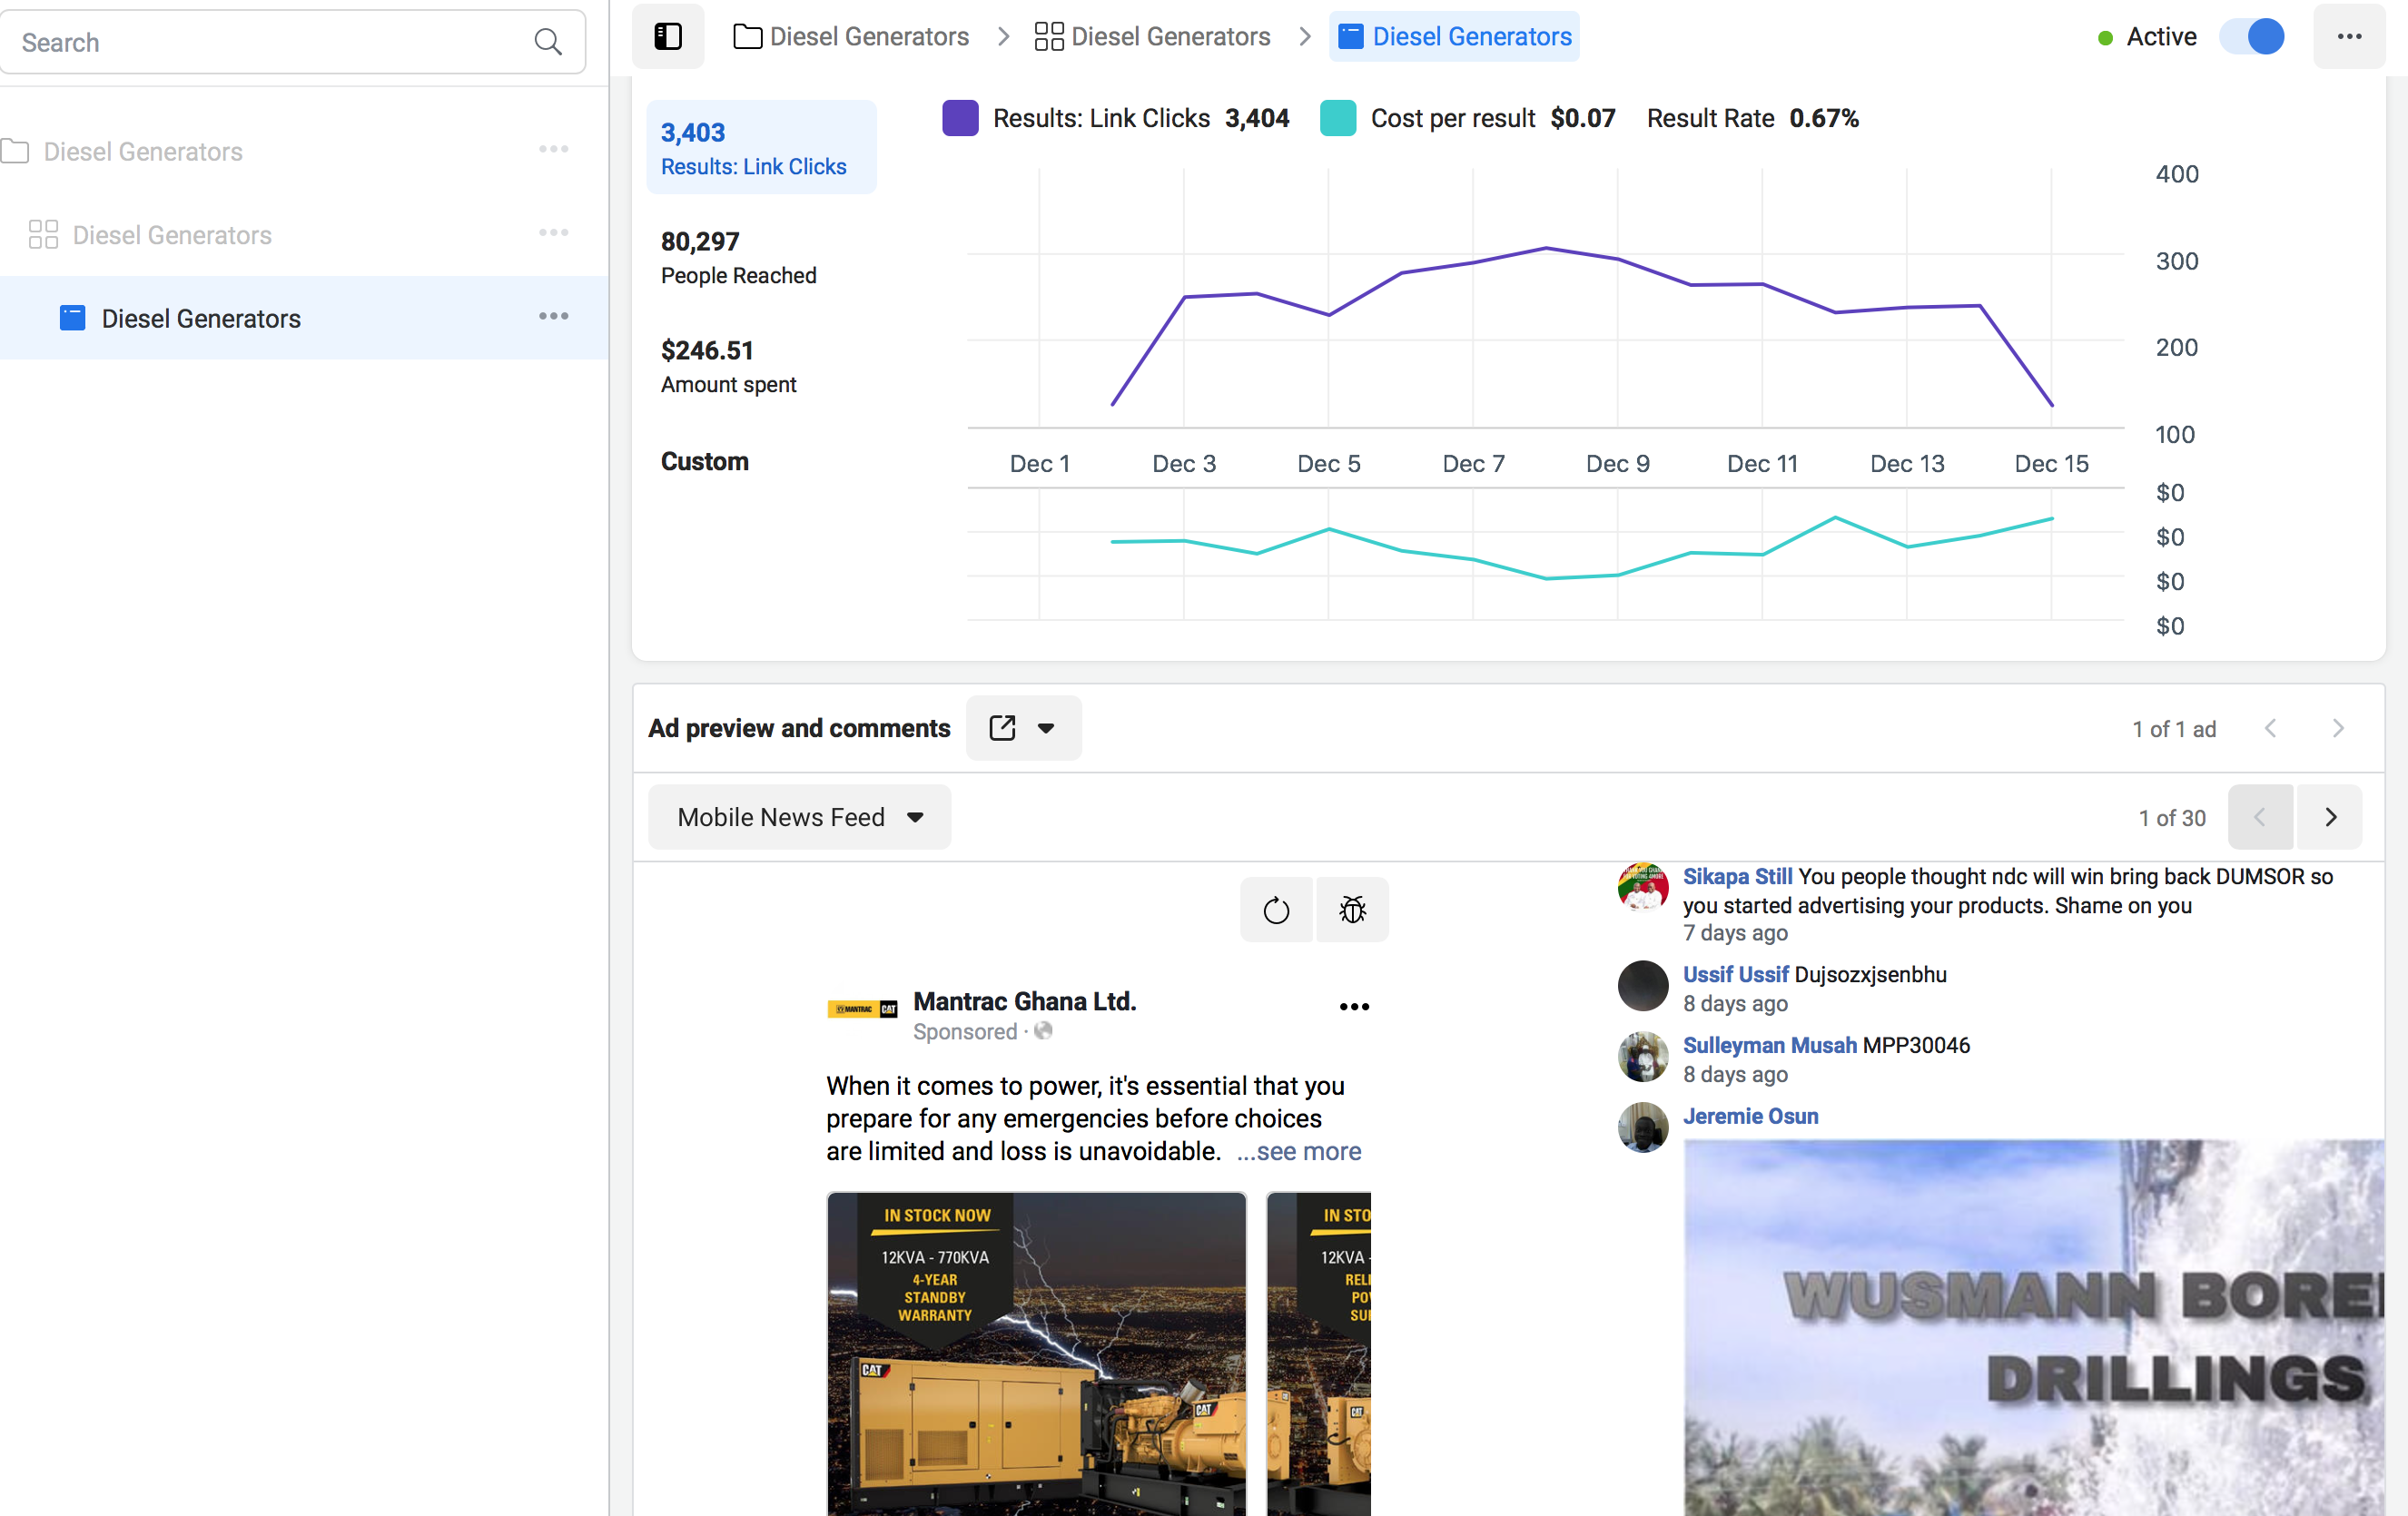Click the blue ad icon in sidebar
2408x1516 pixels.
click(72, 318)
